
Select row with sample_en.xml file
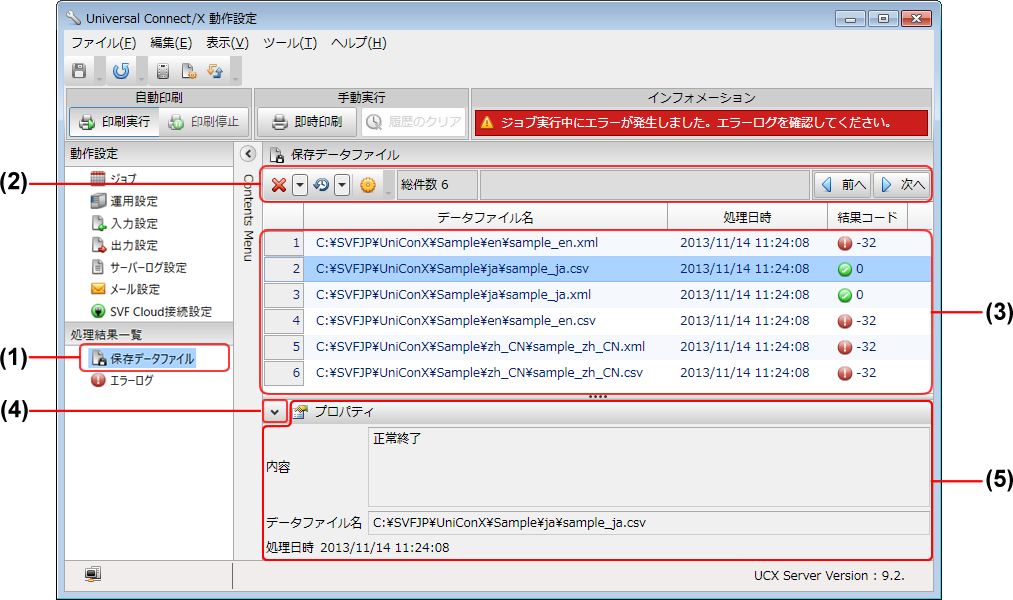598,243
